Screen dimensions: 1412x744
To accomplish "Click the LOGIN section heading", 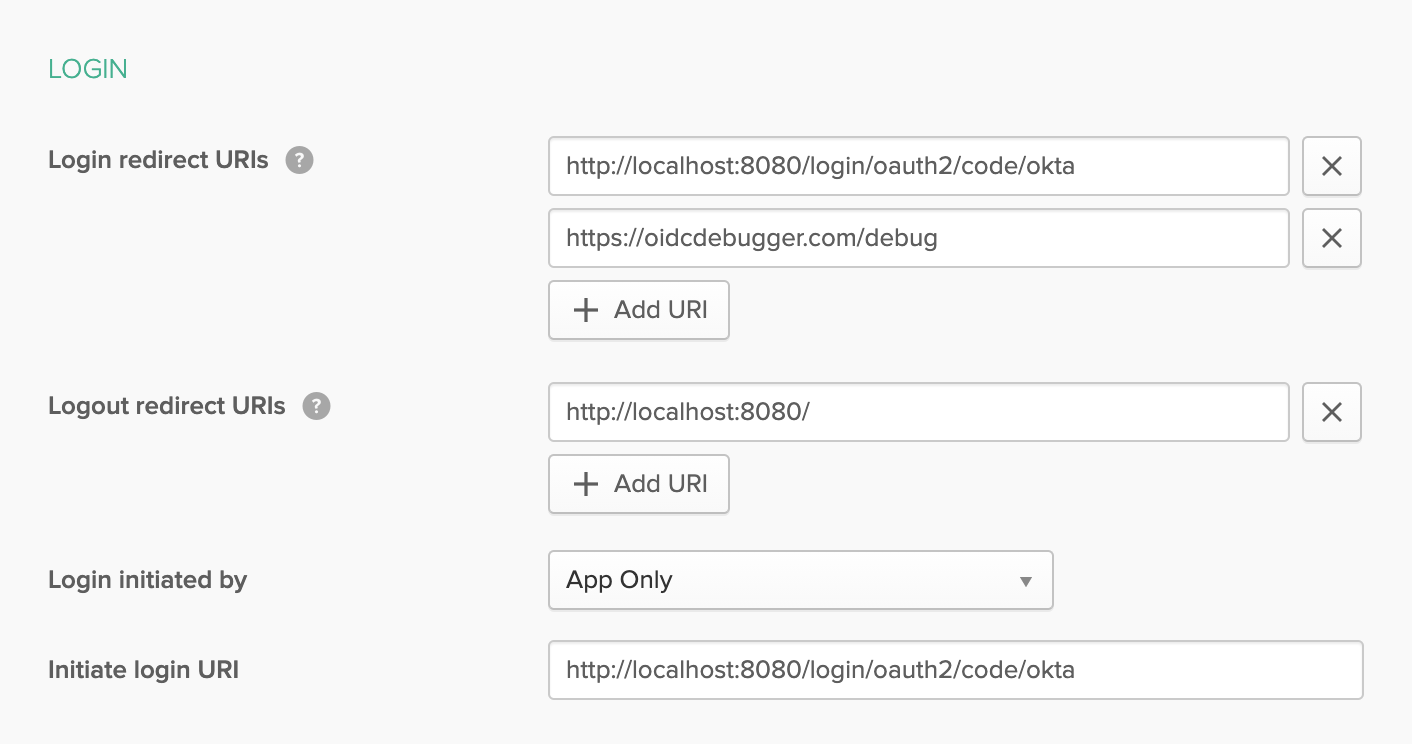I will 88,69.
